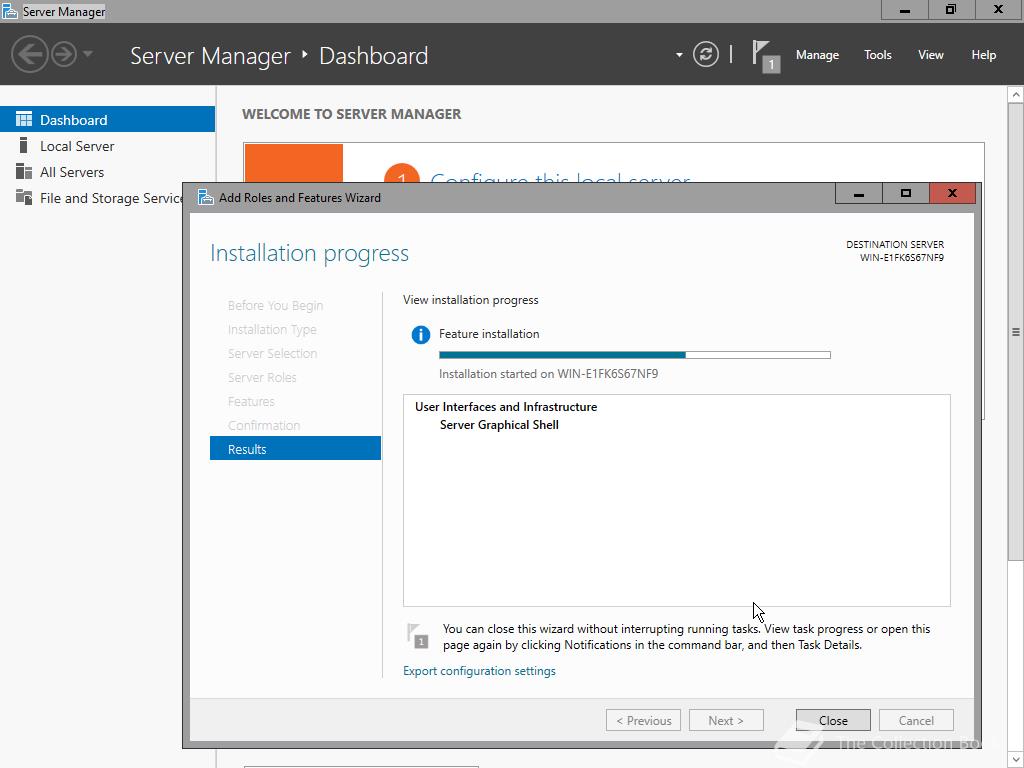
Task: Open the Help menu
Action: (x=984, y=55)
